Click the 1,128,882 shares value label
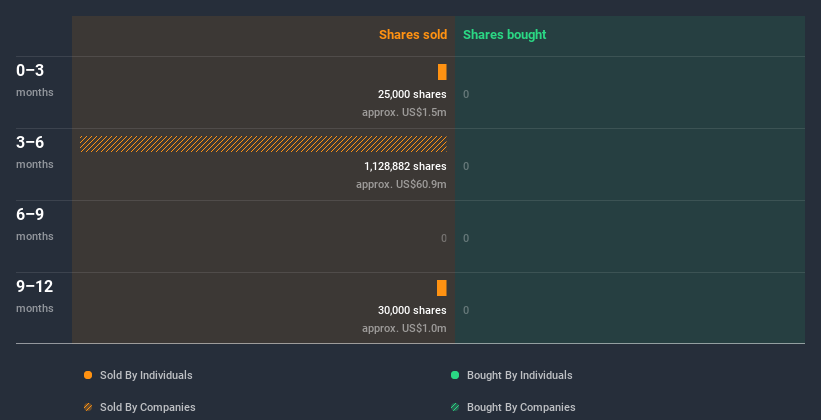Screen dimensions: 821x420 tap(405, 166)
